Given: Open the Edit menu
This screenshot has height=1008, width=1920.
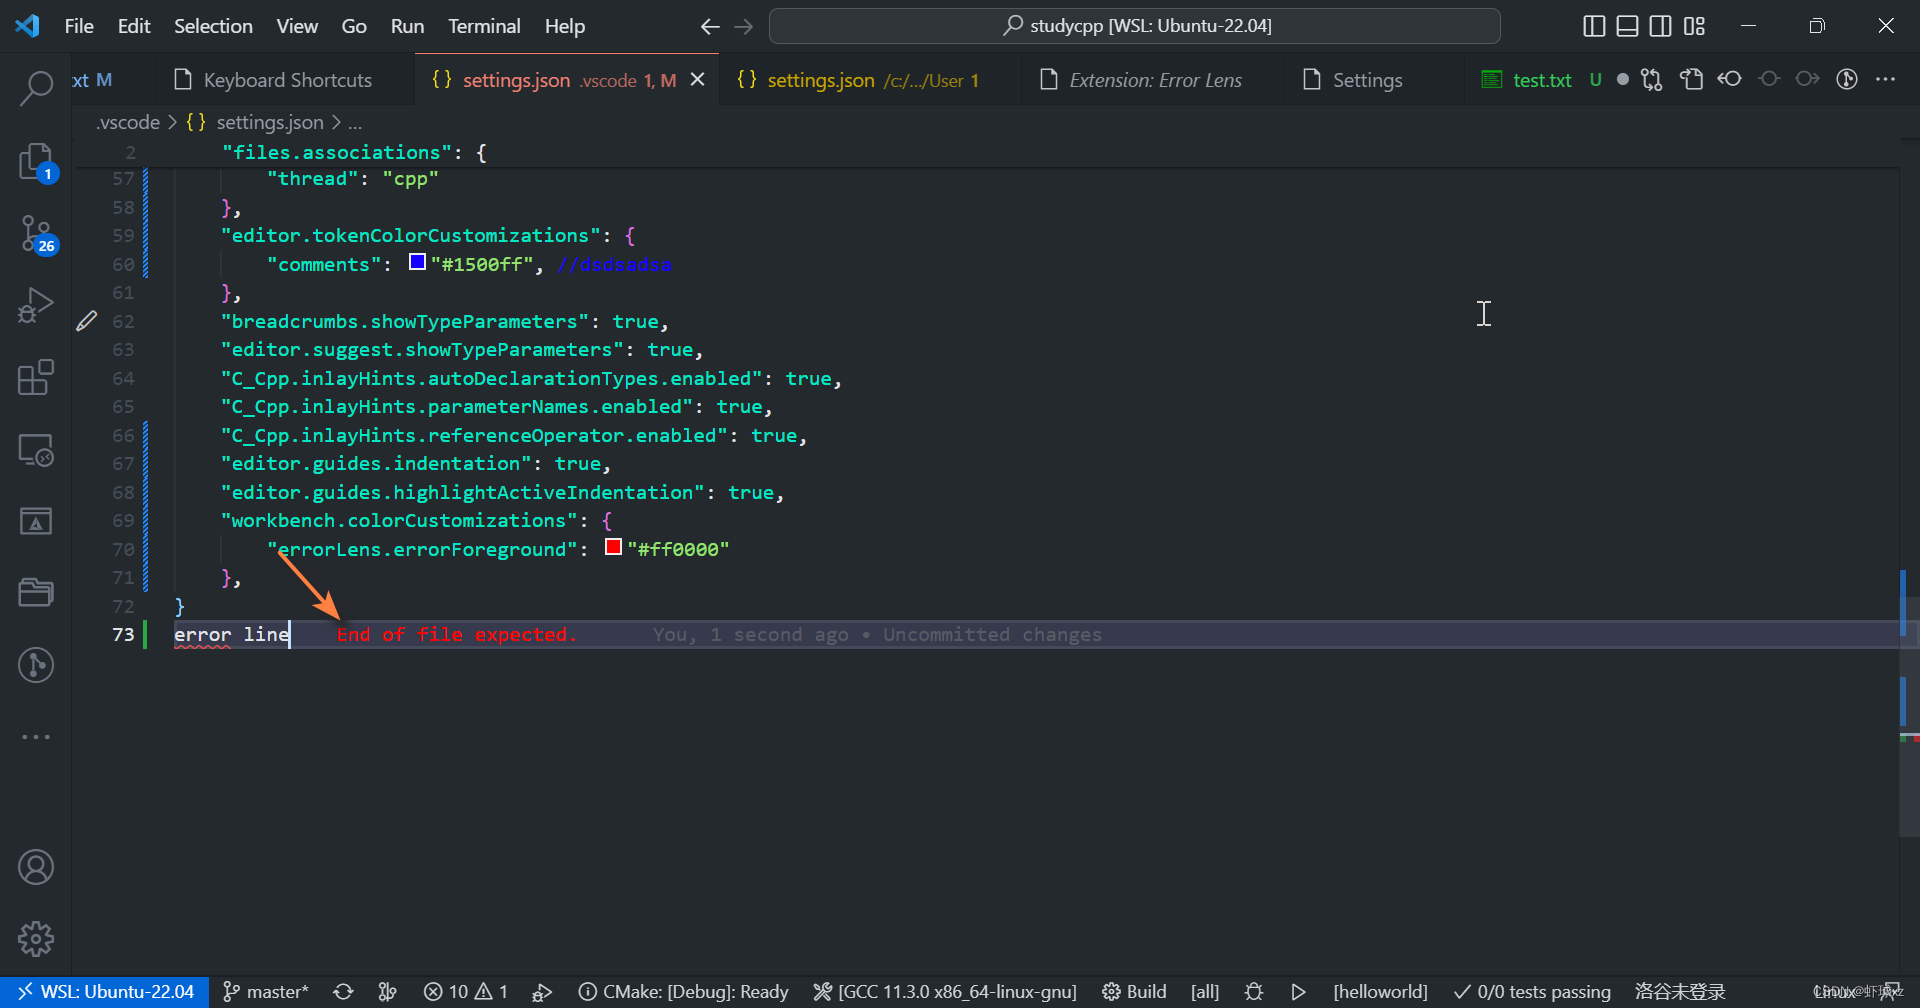Looking at the screenshot, I should point(134,26).
